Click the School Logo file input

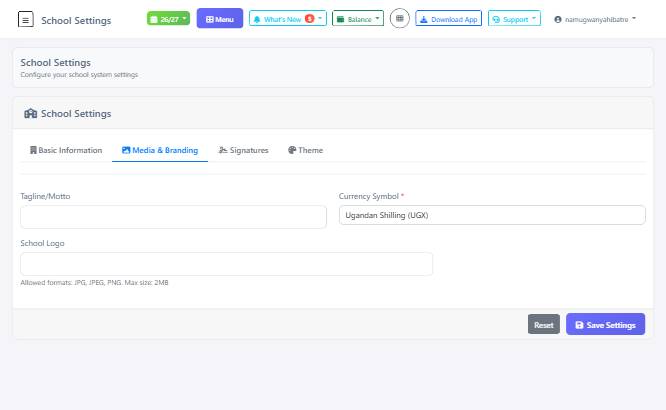[226, 264]
